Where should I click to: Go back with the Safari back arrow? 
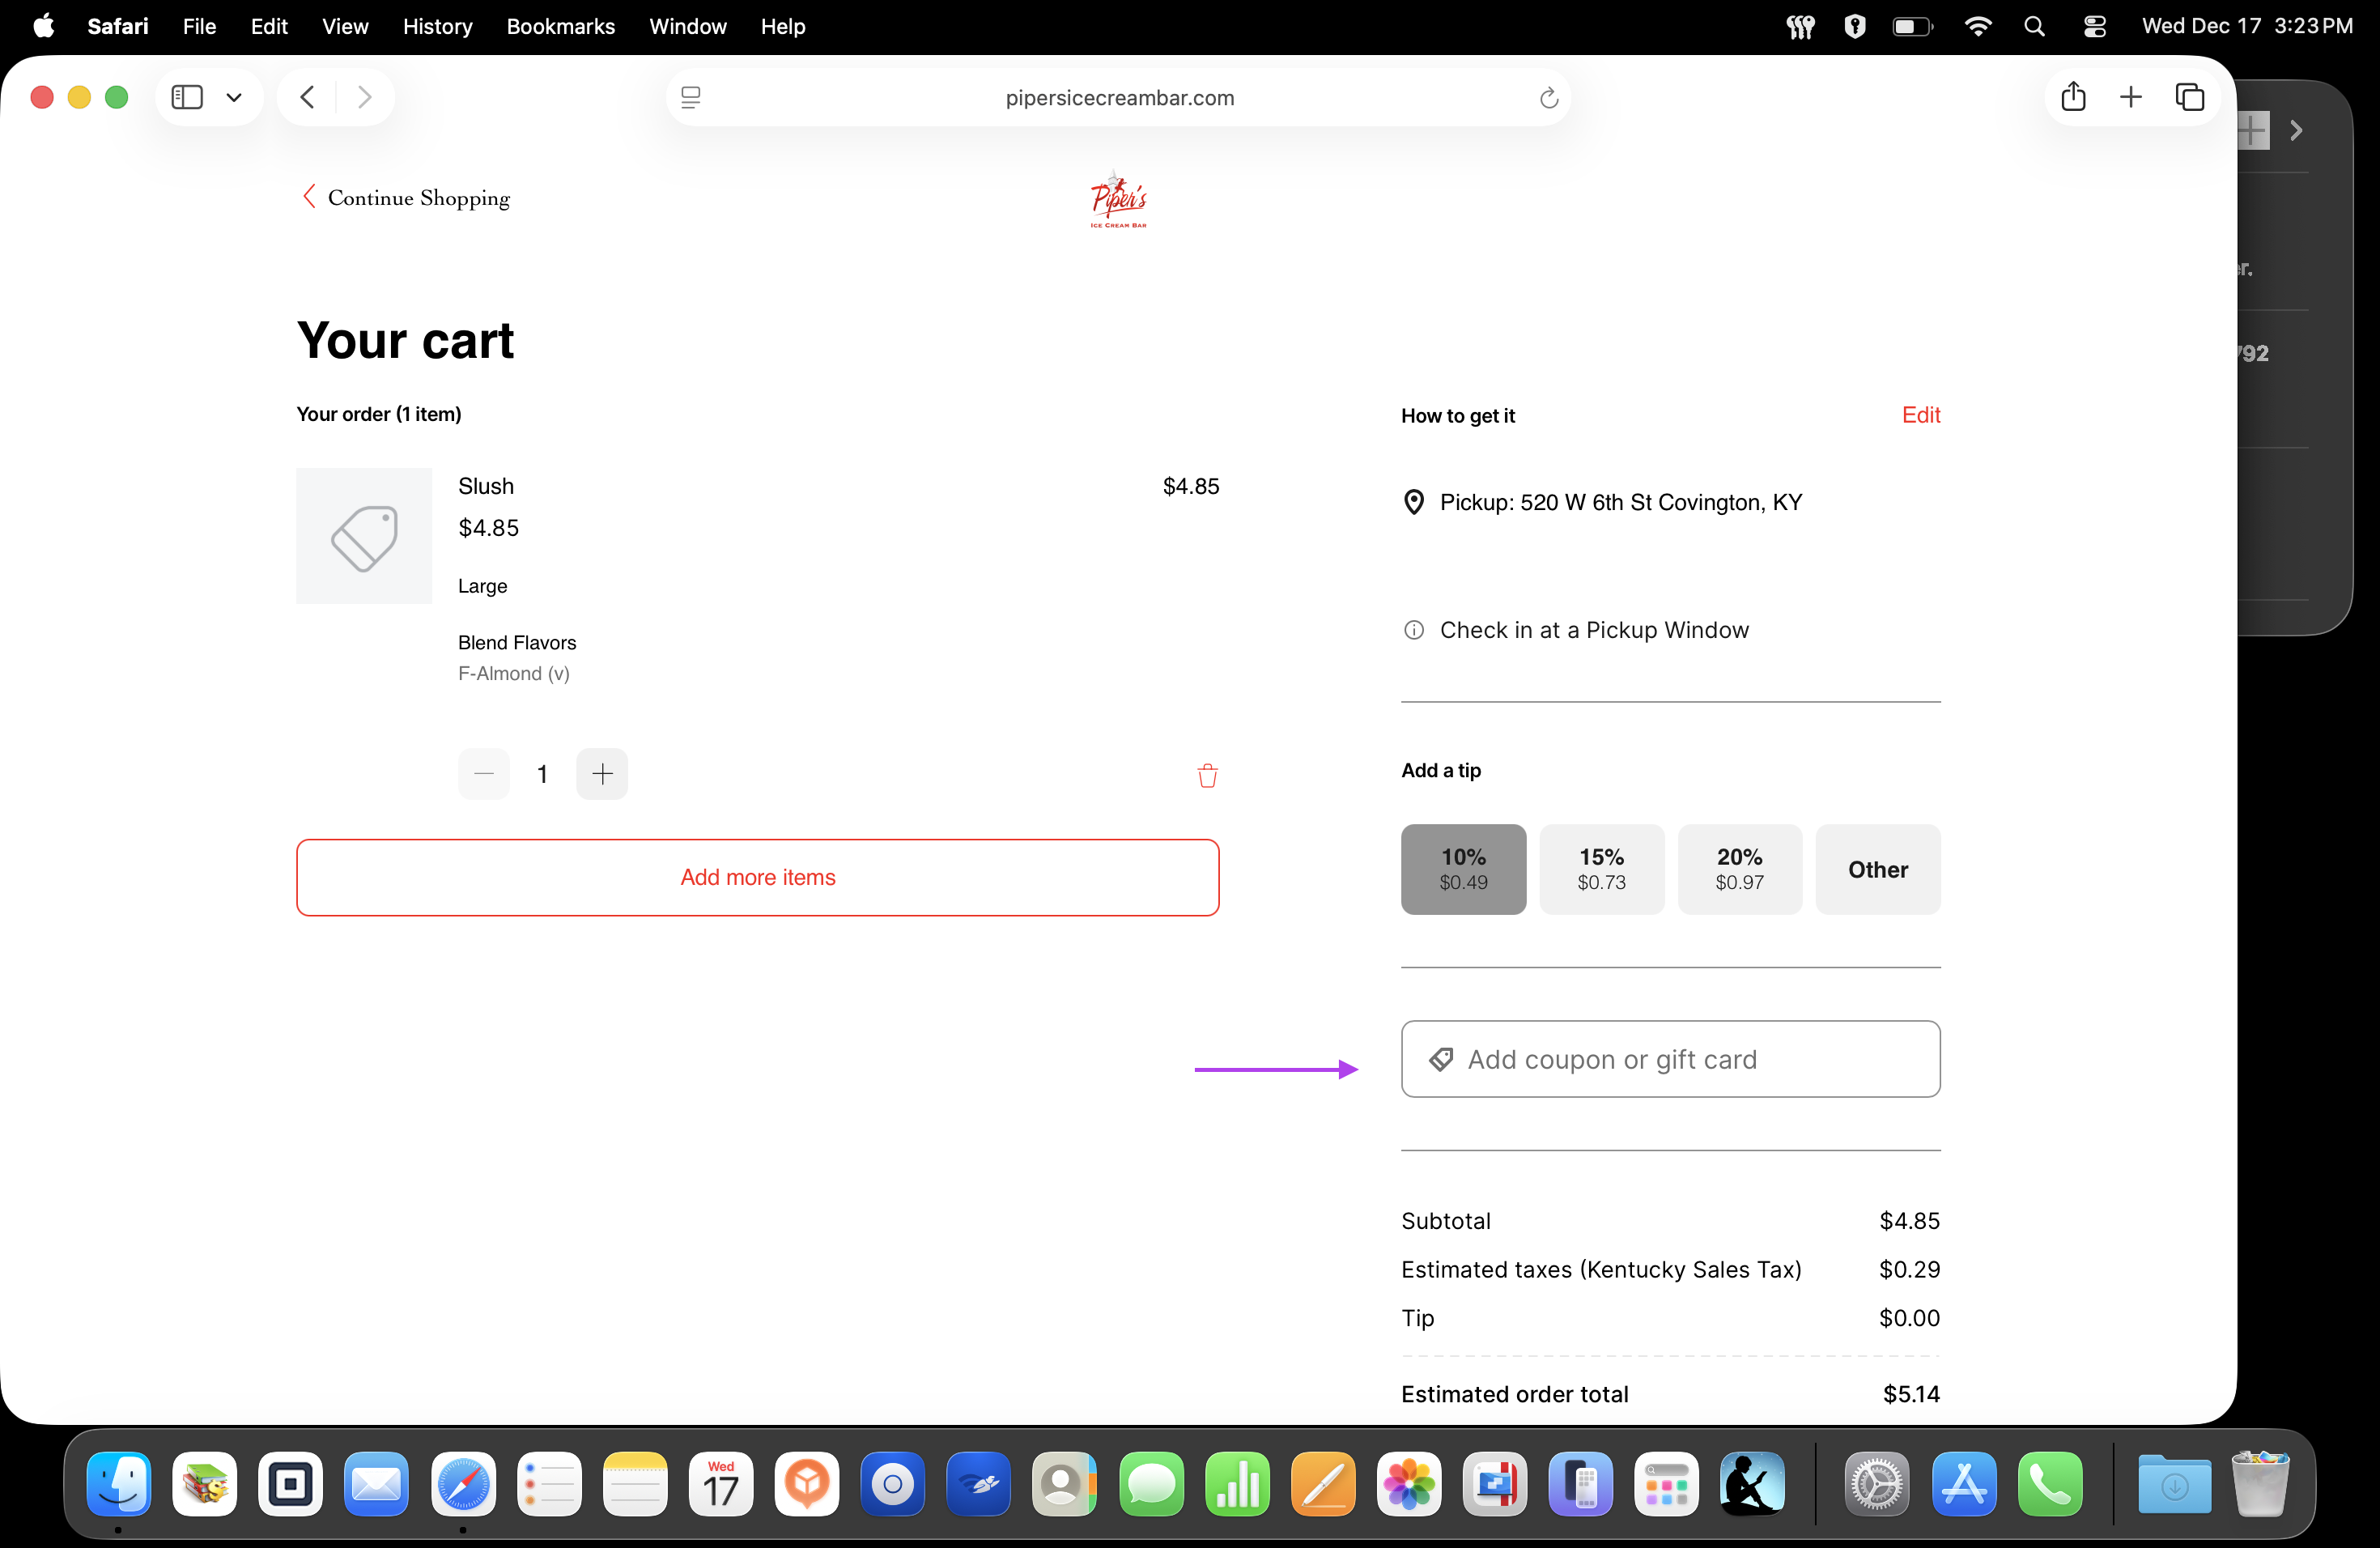[x=307, y=97]
